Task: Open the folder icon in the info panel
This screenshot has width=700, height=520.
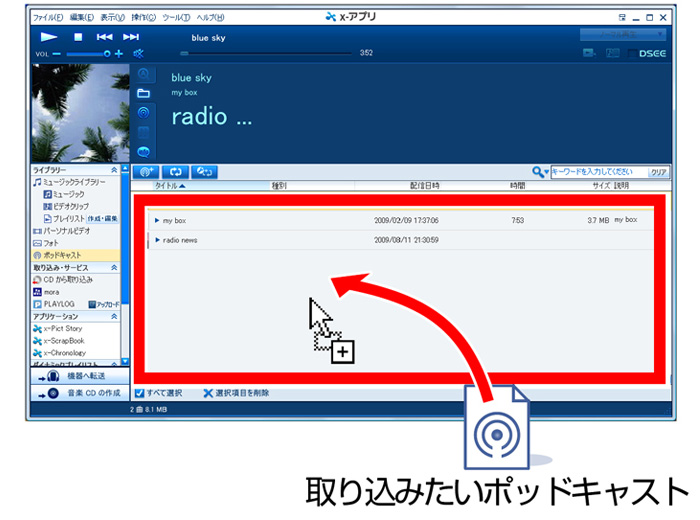Action: 144,93
